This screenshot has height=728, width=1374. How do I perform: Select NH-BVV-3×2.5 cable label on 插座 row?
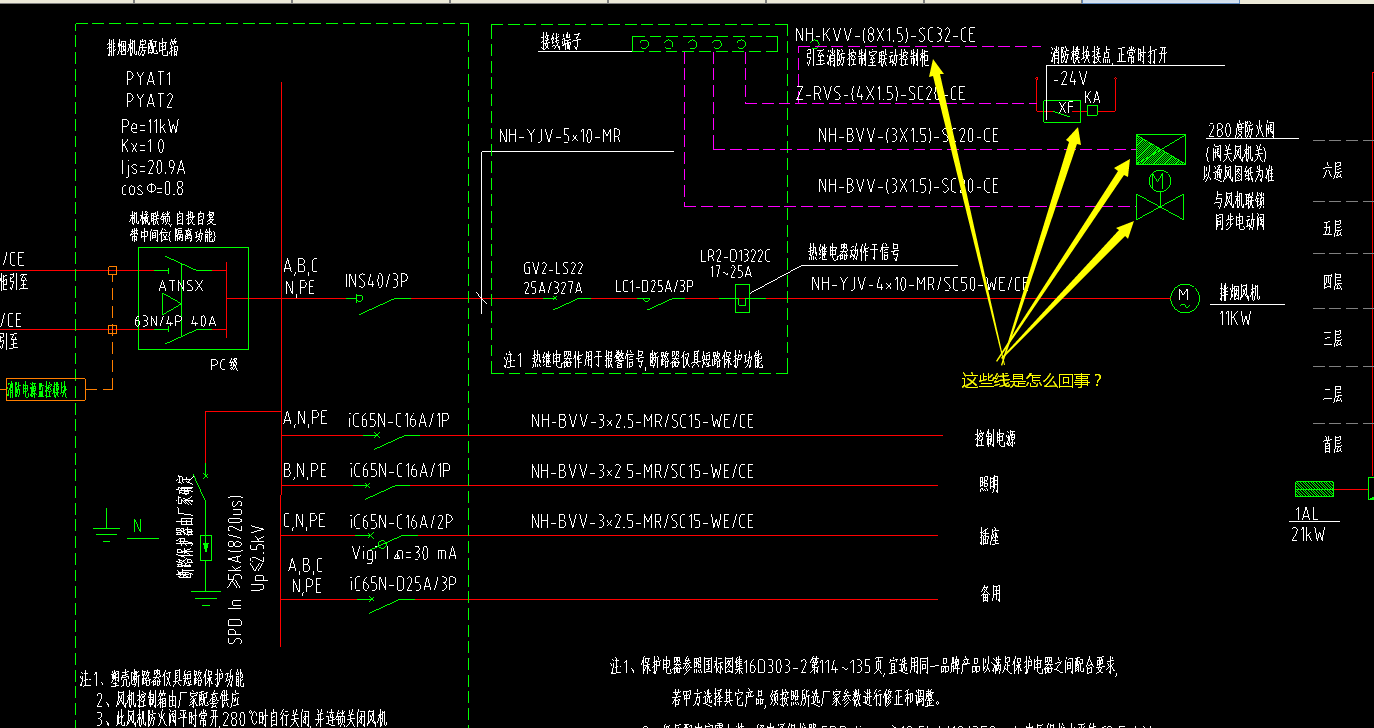[x=642, y=522]
